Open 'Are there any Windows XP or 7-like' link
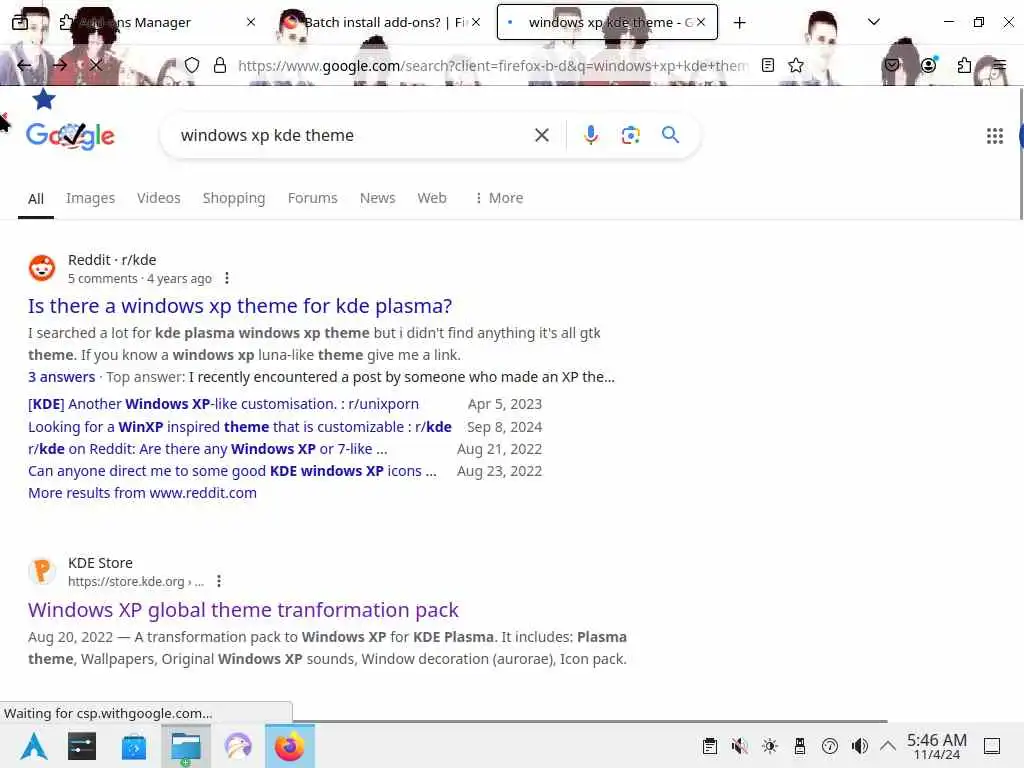 point(208,449)
